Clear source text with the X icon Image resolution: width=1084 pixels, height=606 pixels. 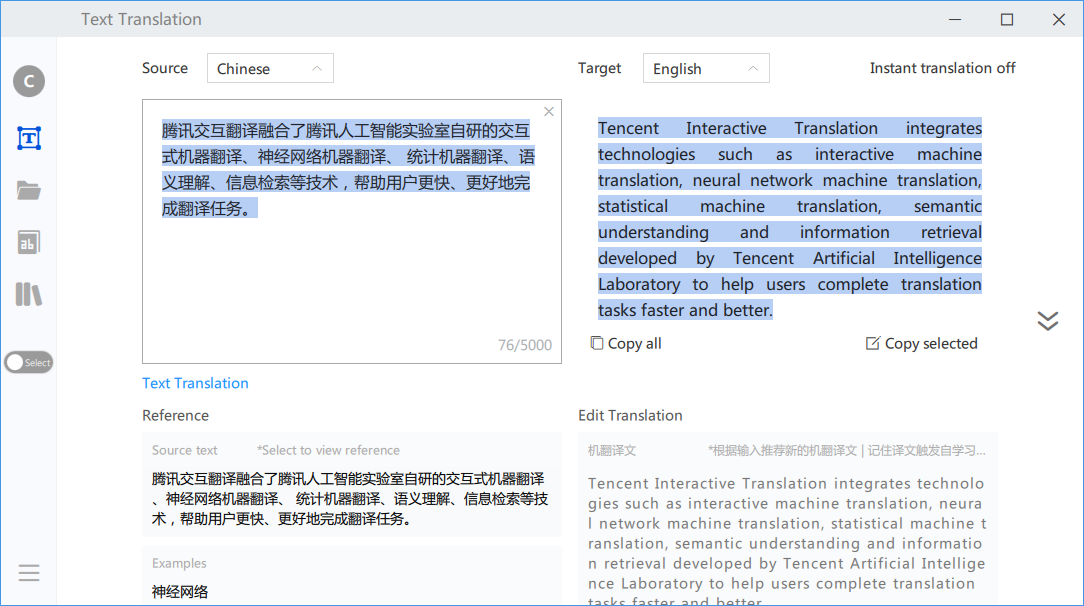click(549, 112)
